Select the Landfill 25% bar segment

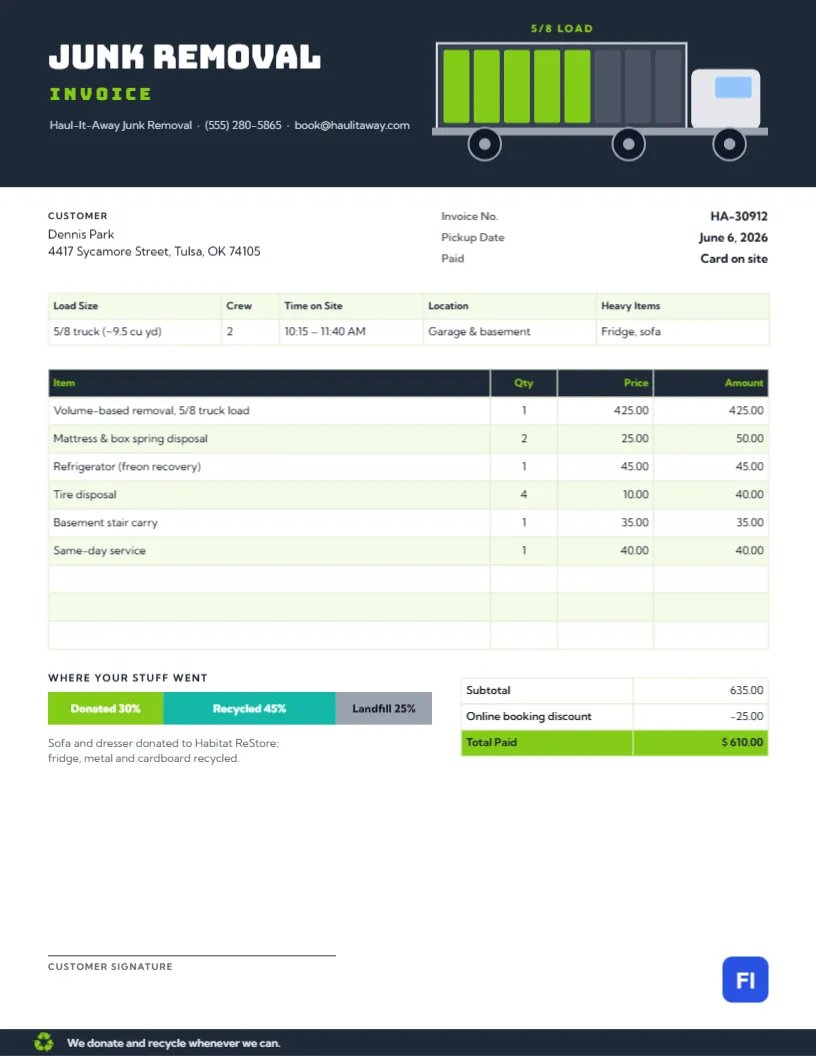tap(384, 708)
